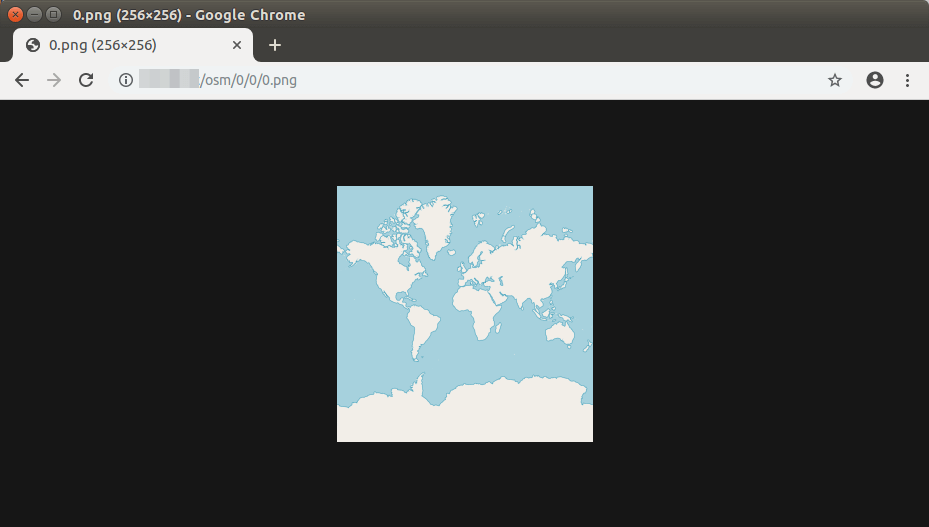Close the 0.png tab
Viewport: 929px width, 527px height.
pyautogui.click(x=237, y=45)
